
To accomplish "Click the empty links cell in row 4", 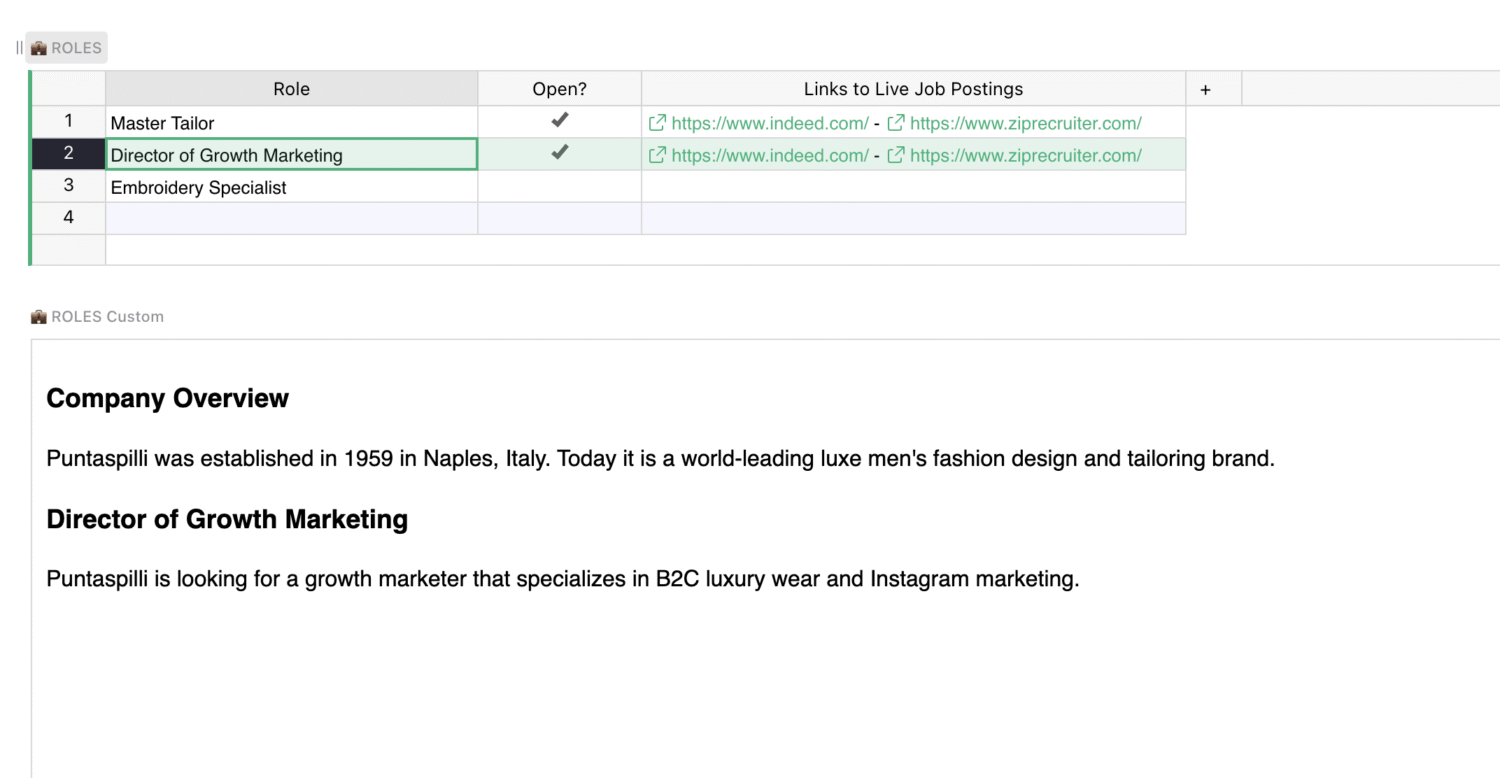I will pos(913,219).
